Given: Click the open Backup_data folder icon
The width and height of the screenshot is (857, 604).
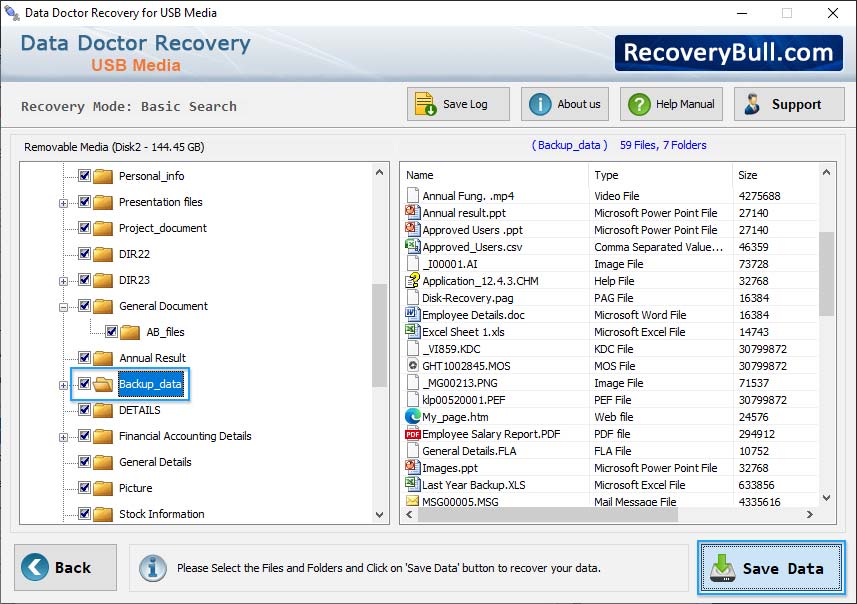Looking at the screenshot, I should point(103,384).
